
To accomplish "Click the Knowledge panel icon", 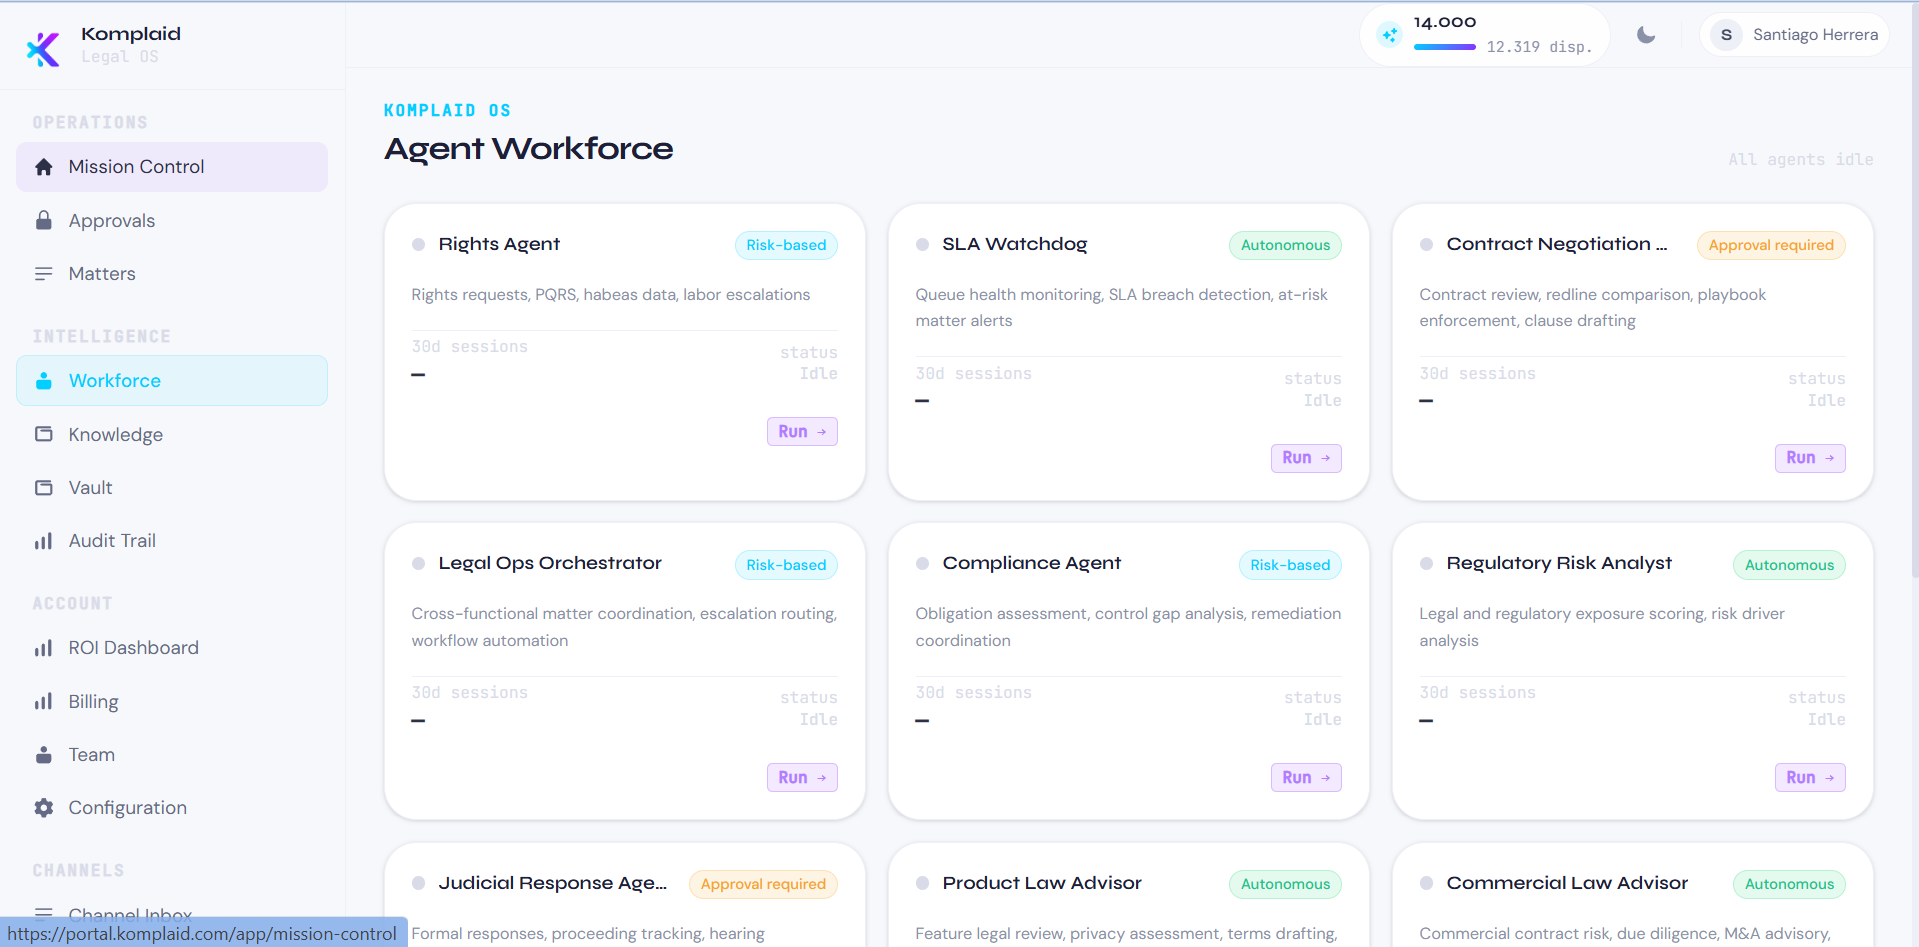I will [x=43, y=434].
